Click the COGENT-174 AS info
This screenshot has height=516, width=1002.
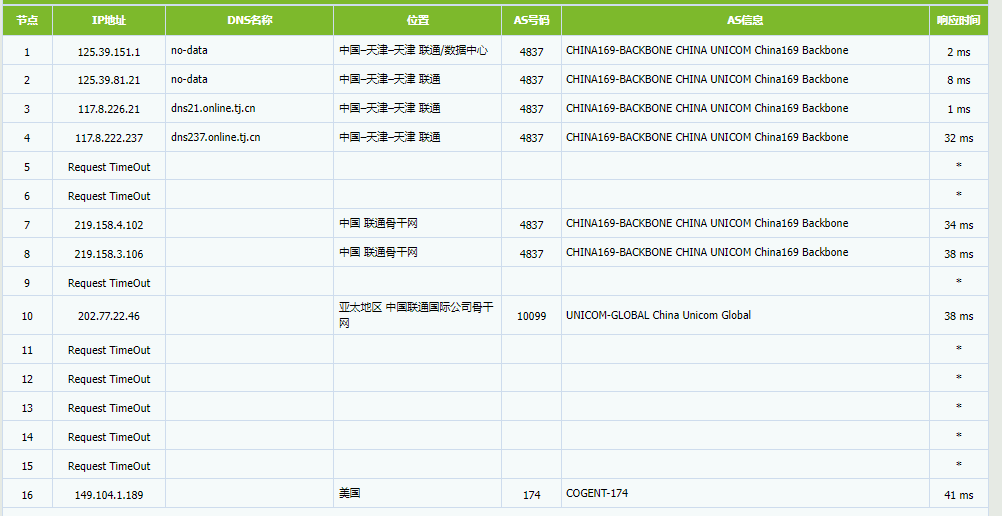(x=597, y=494)
